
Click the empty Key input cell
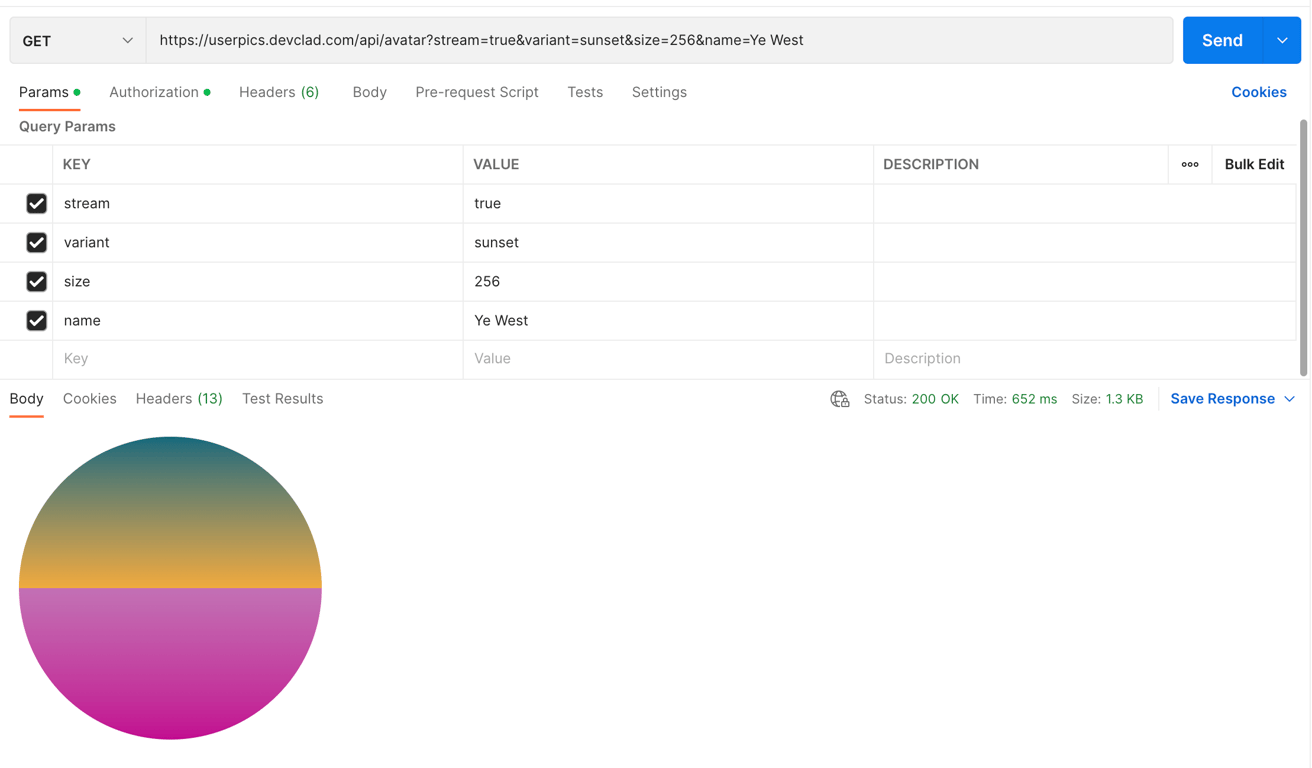(x=258, y=359)
